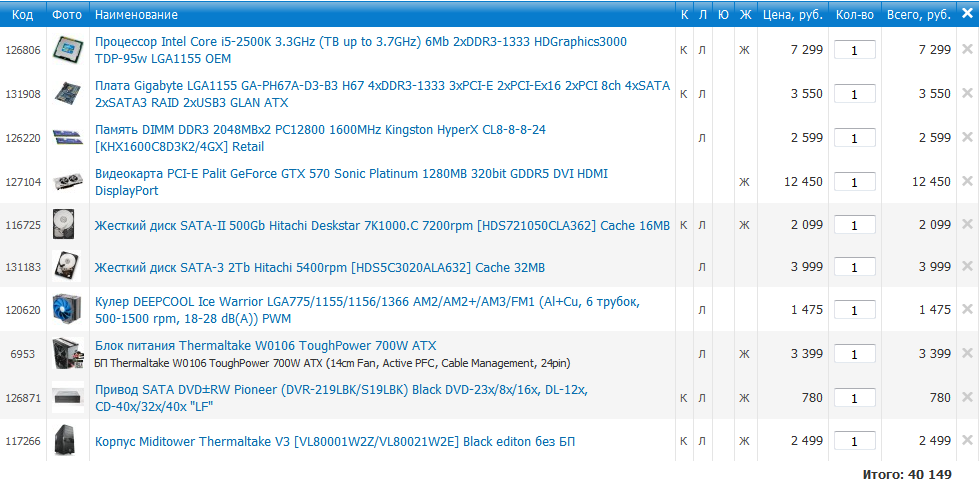Remove the Pioneer DVD drive row
The height and width of the screenshot is (496, 979).
tap(967, 397)
